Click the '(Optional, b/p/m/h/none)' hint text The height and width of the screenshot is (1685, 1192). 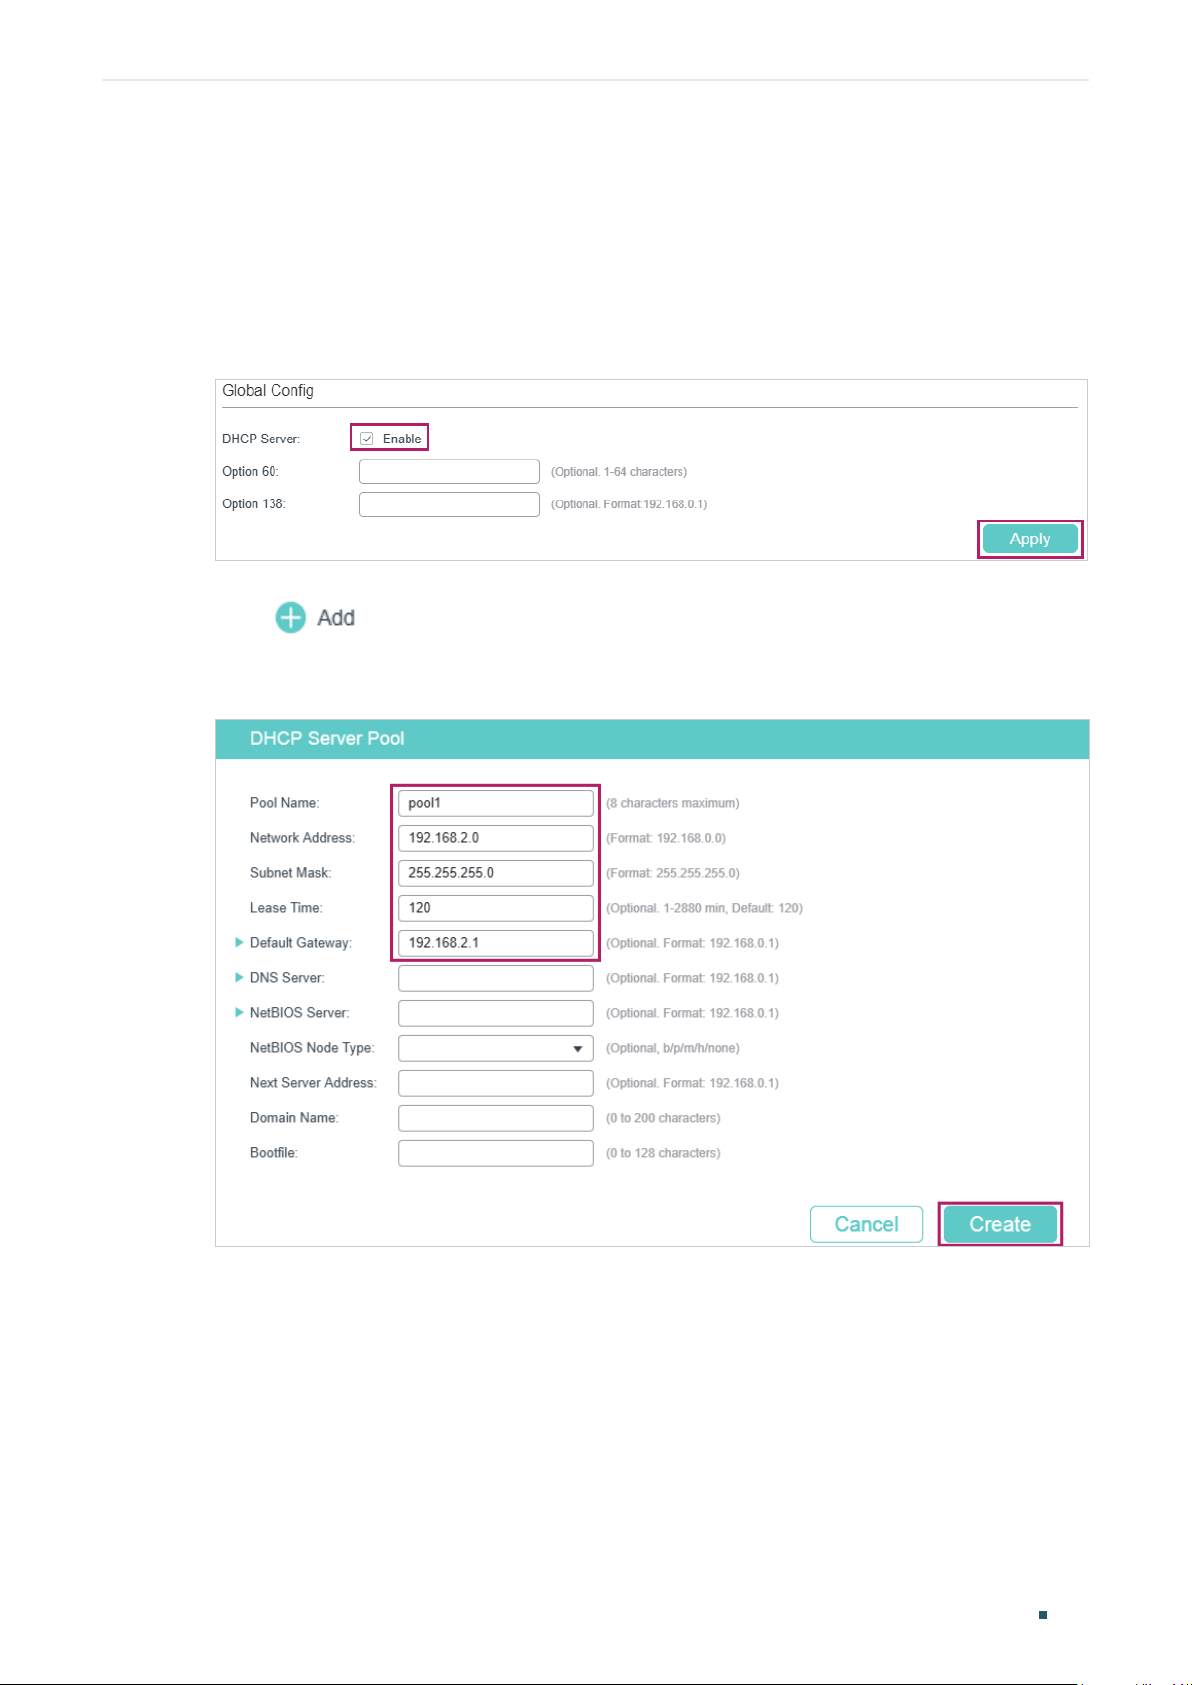point(673,1048)
